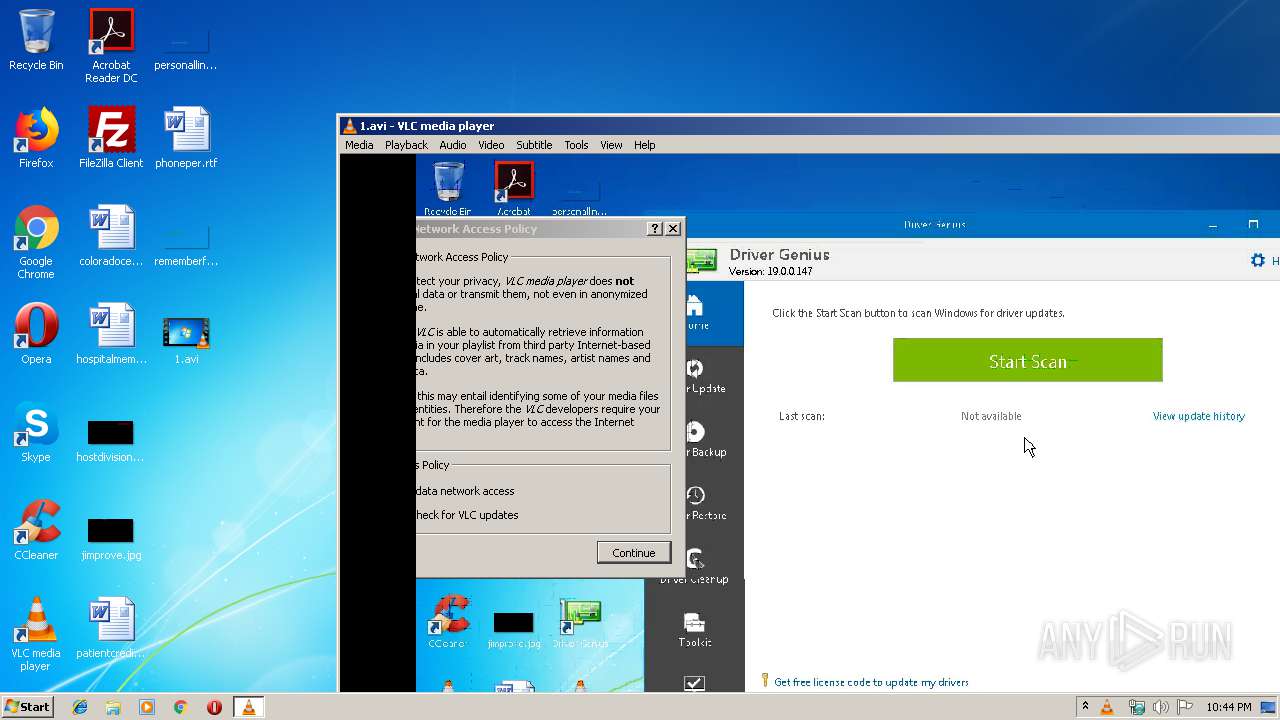The width and height of the screenshot is (1280, 720).
Task: Open the Start menu
Action: pos(27,707)
